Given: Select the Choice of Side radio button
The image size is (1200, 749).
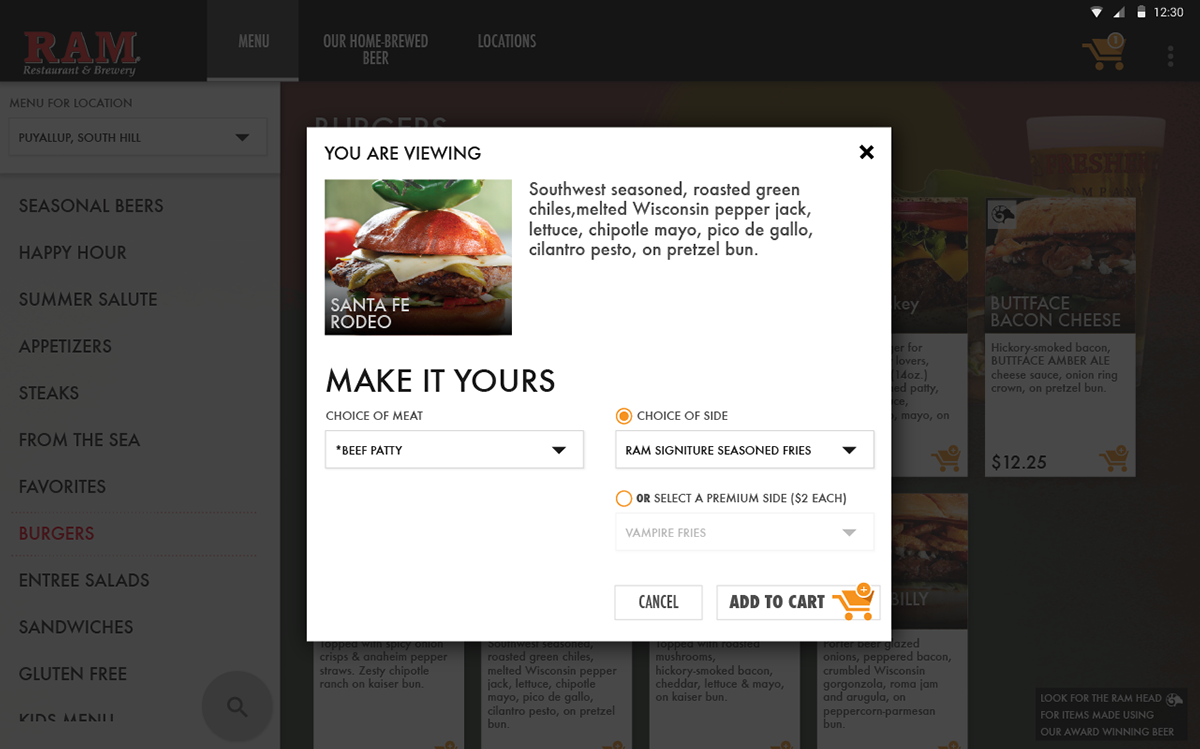Looking at the screenshot, I should (624, 416).
